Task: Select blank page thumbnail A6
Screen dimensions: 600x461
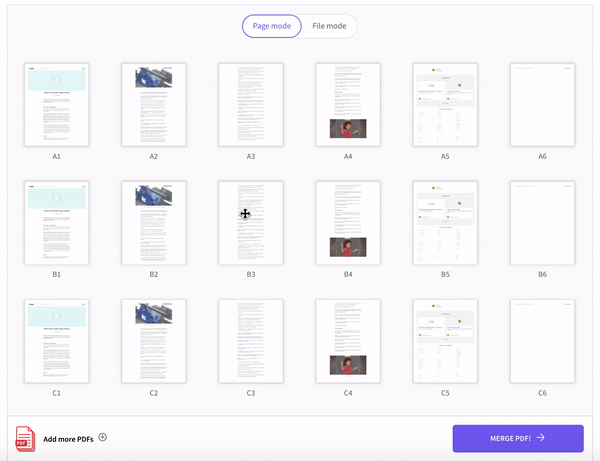Action: click(x=543, y=105)
